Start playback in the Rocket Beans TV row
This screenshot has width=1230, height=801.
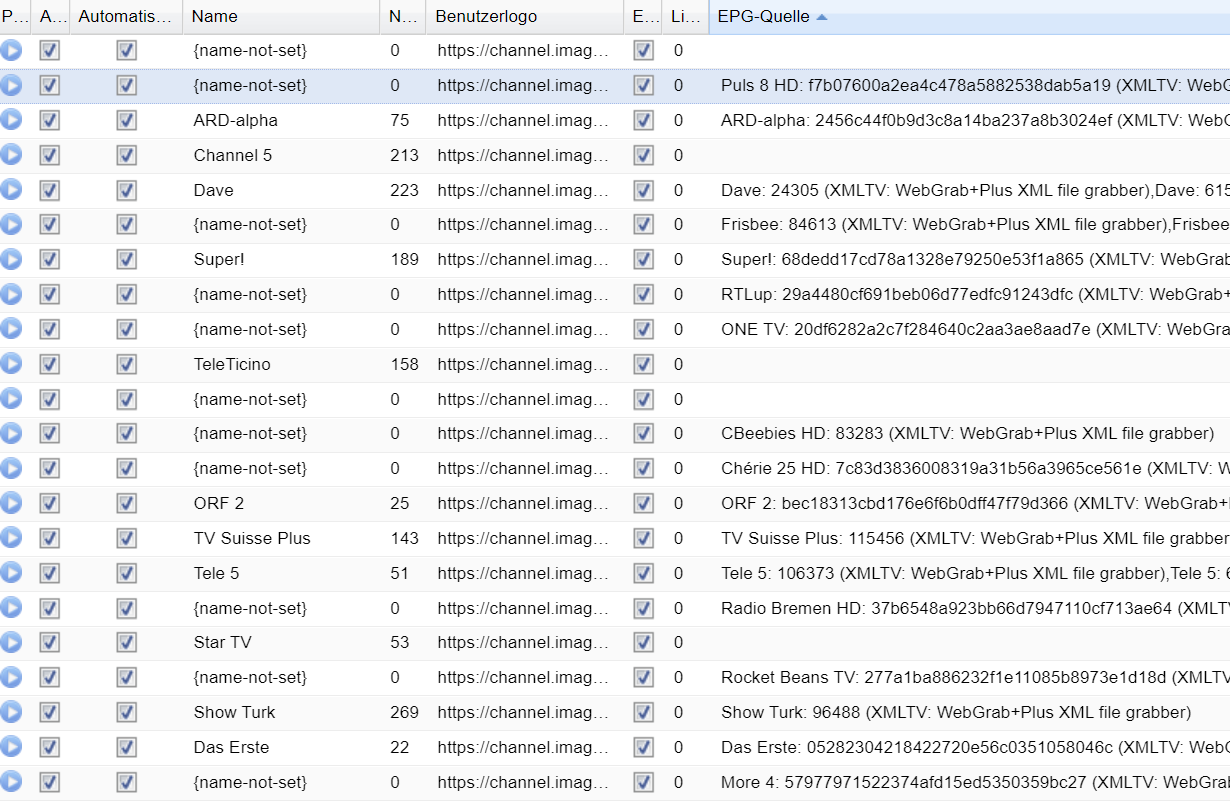[11, 677]
